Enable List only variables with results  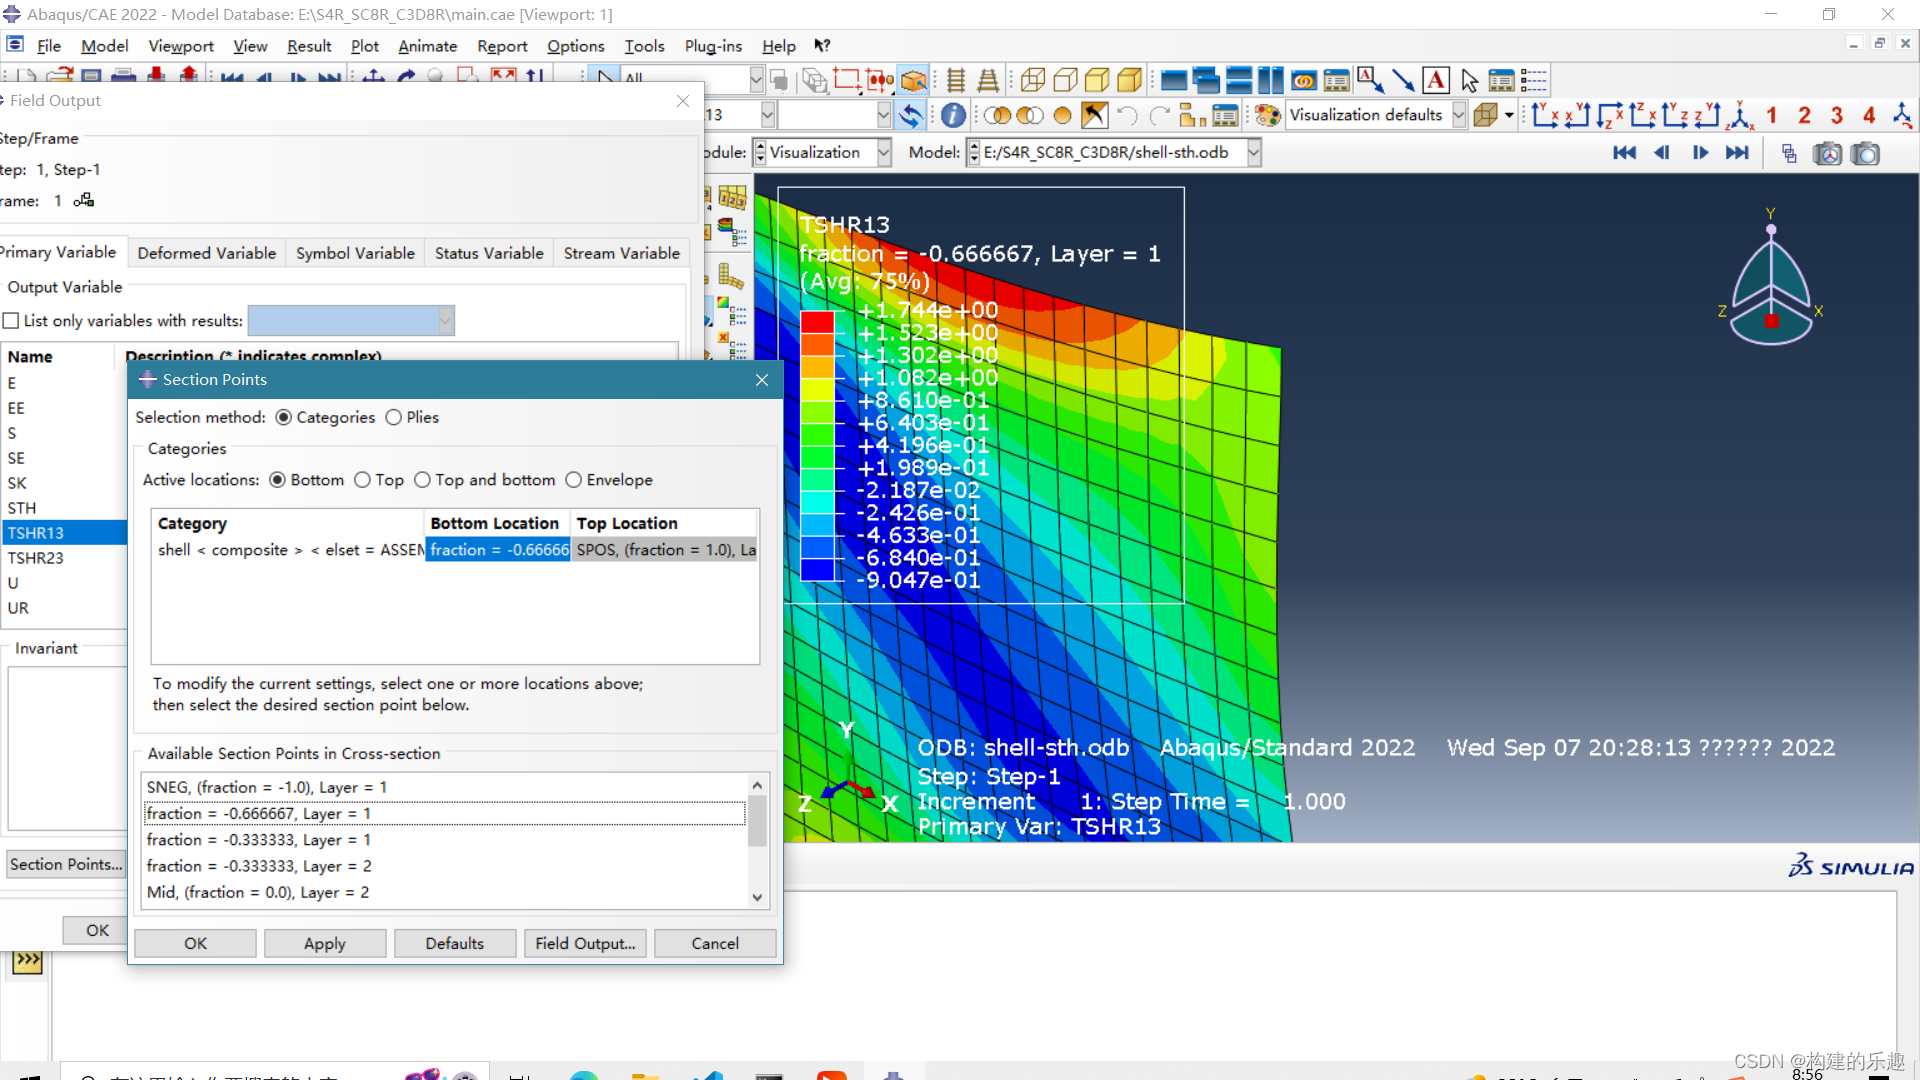click(x=12, y=321)
